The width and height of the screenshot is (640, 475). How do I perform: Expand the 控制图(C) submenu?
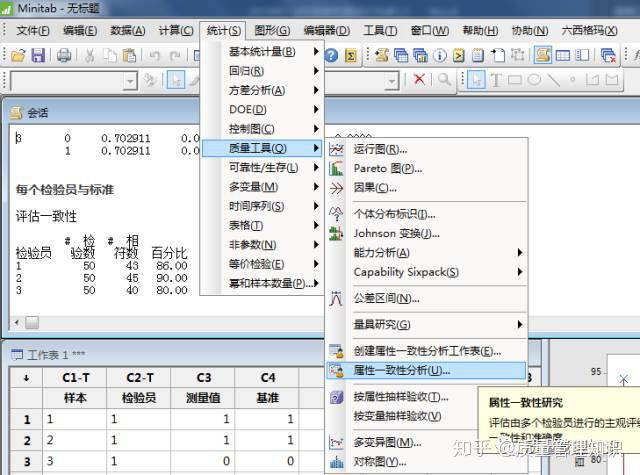coord(262,129)
